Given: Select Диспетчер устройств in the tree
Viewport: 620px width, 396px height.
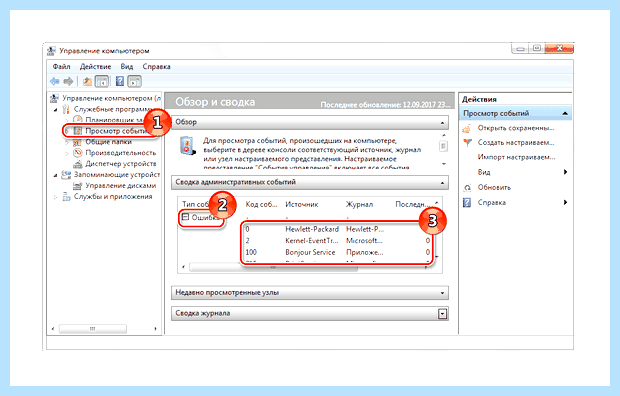Looking at the screenshot, I should coord(121,164).
